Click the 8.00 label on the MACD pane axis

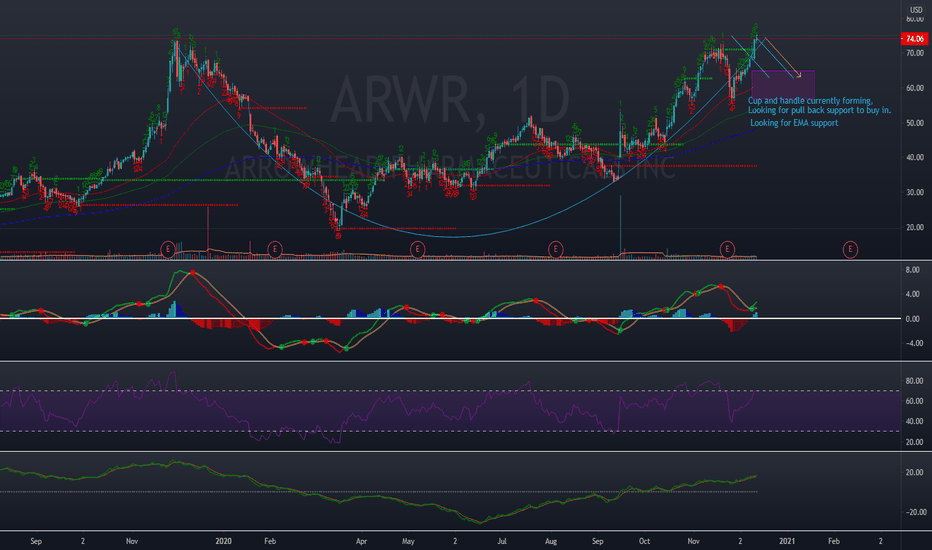(912, 270)
